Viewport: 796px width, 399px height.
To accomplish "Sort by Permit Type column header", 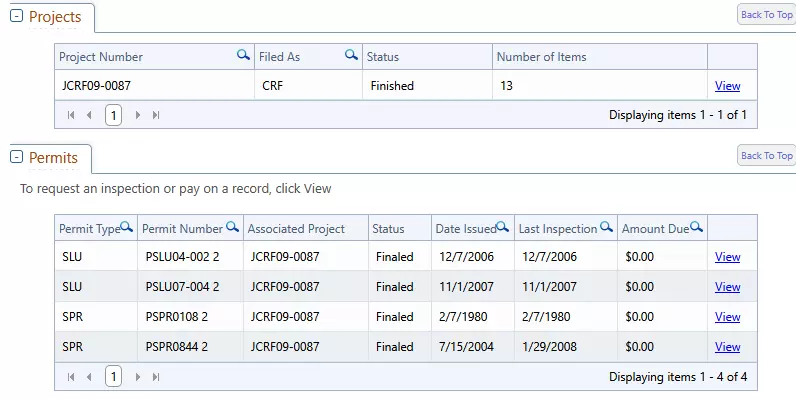I will (89, 229).
